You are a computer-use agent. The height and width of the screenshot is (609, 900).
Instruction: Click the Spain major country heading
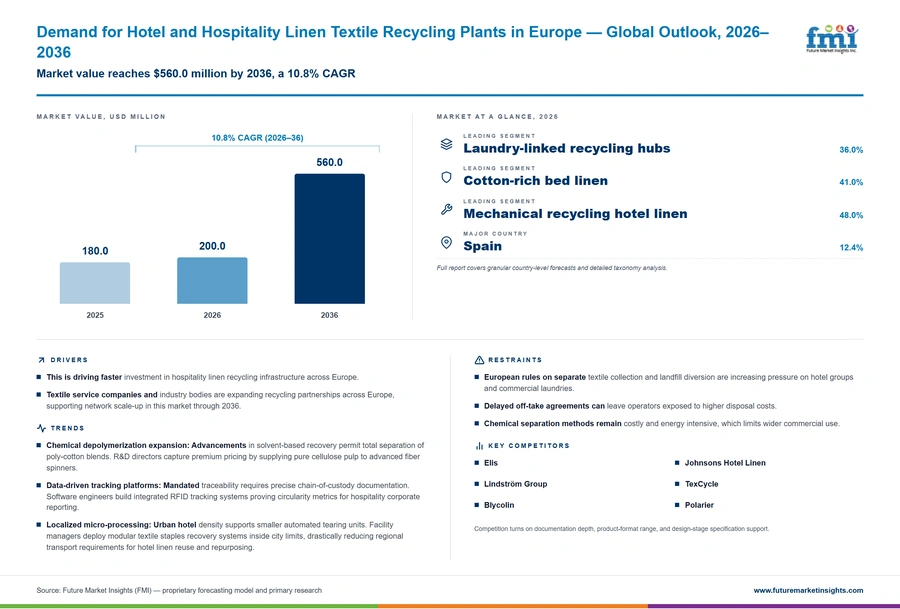coord(482,246)
